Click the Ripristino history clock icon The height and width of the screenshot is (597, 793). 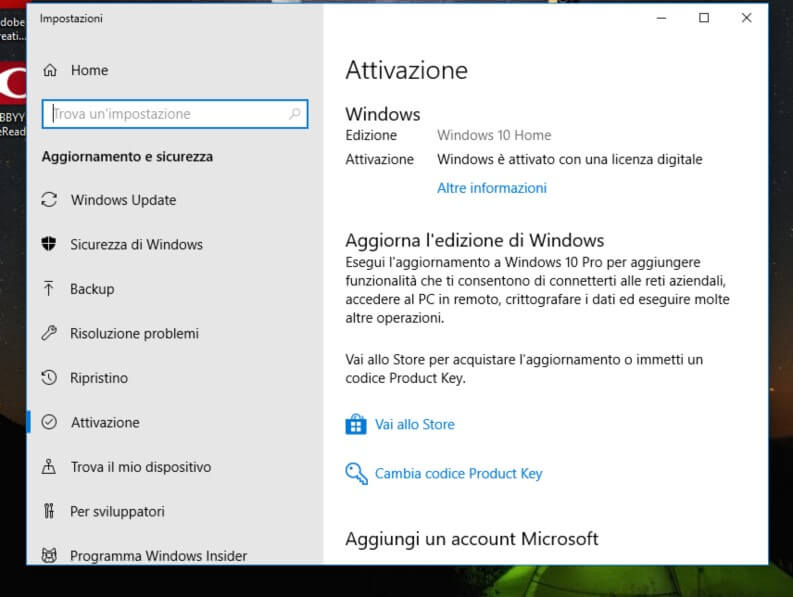coord(49,377)
